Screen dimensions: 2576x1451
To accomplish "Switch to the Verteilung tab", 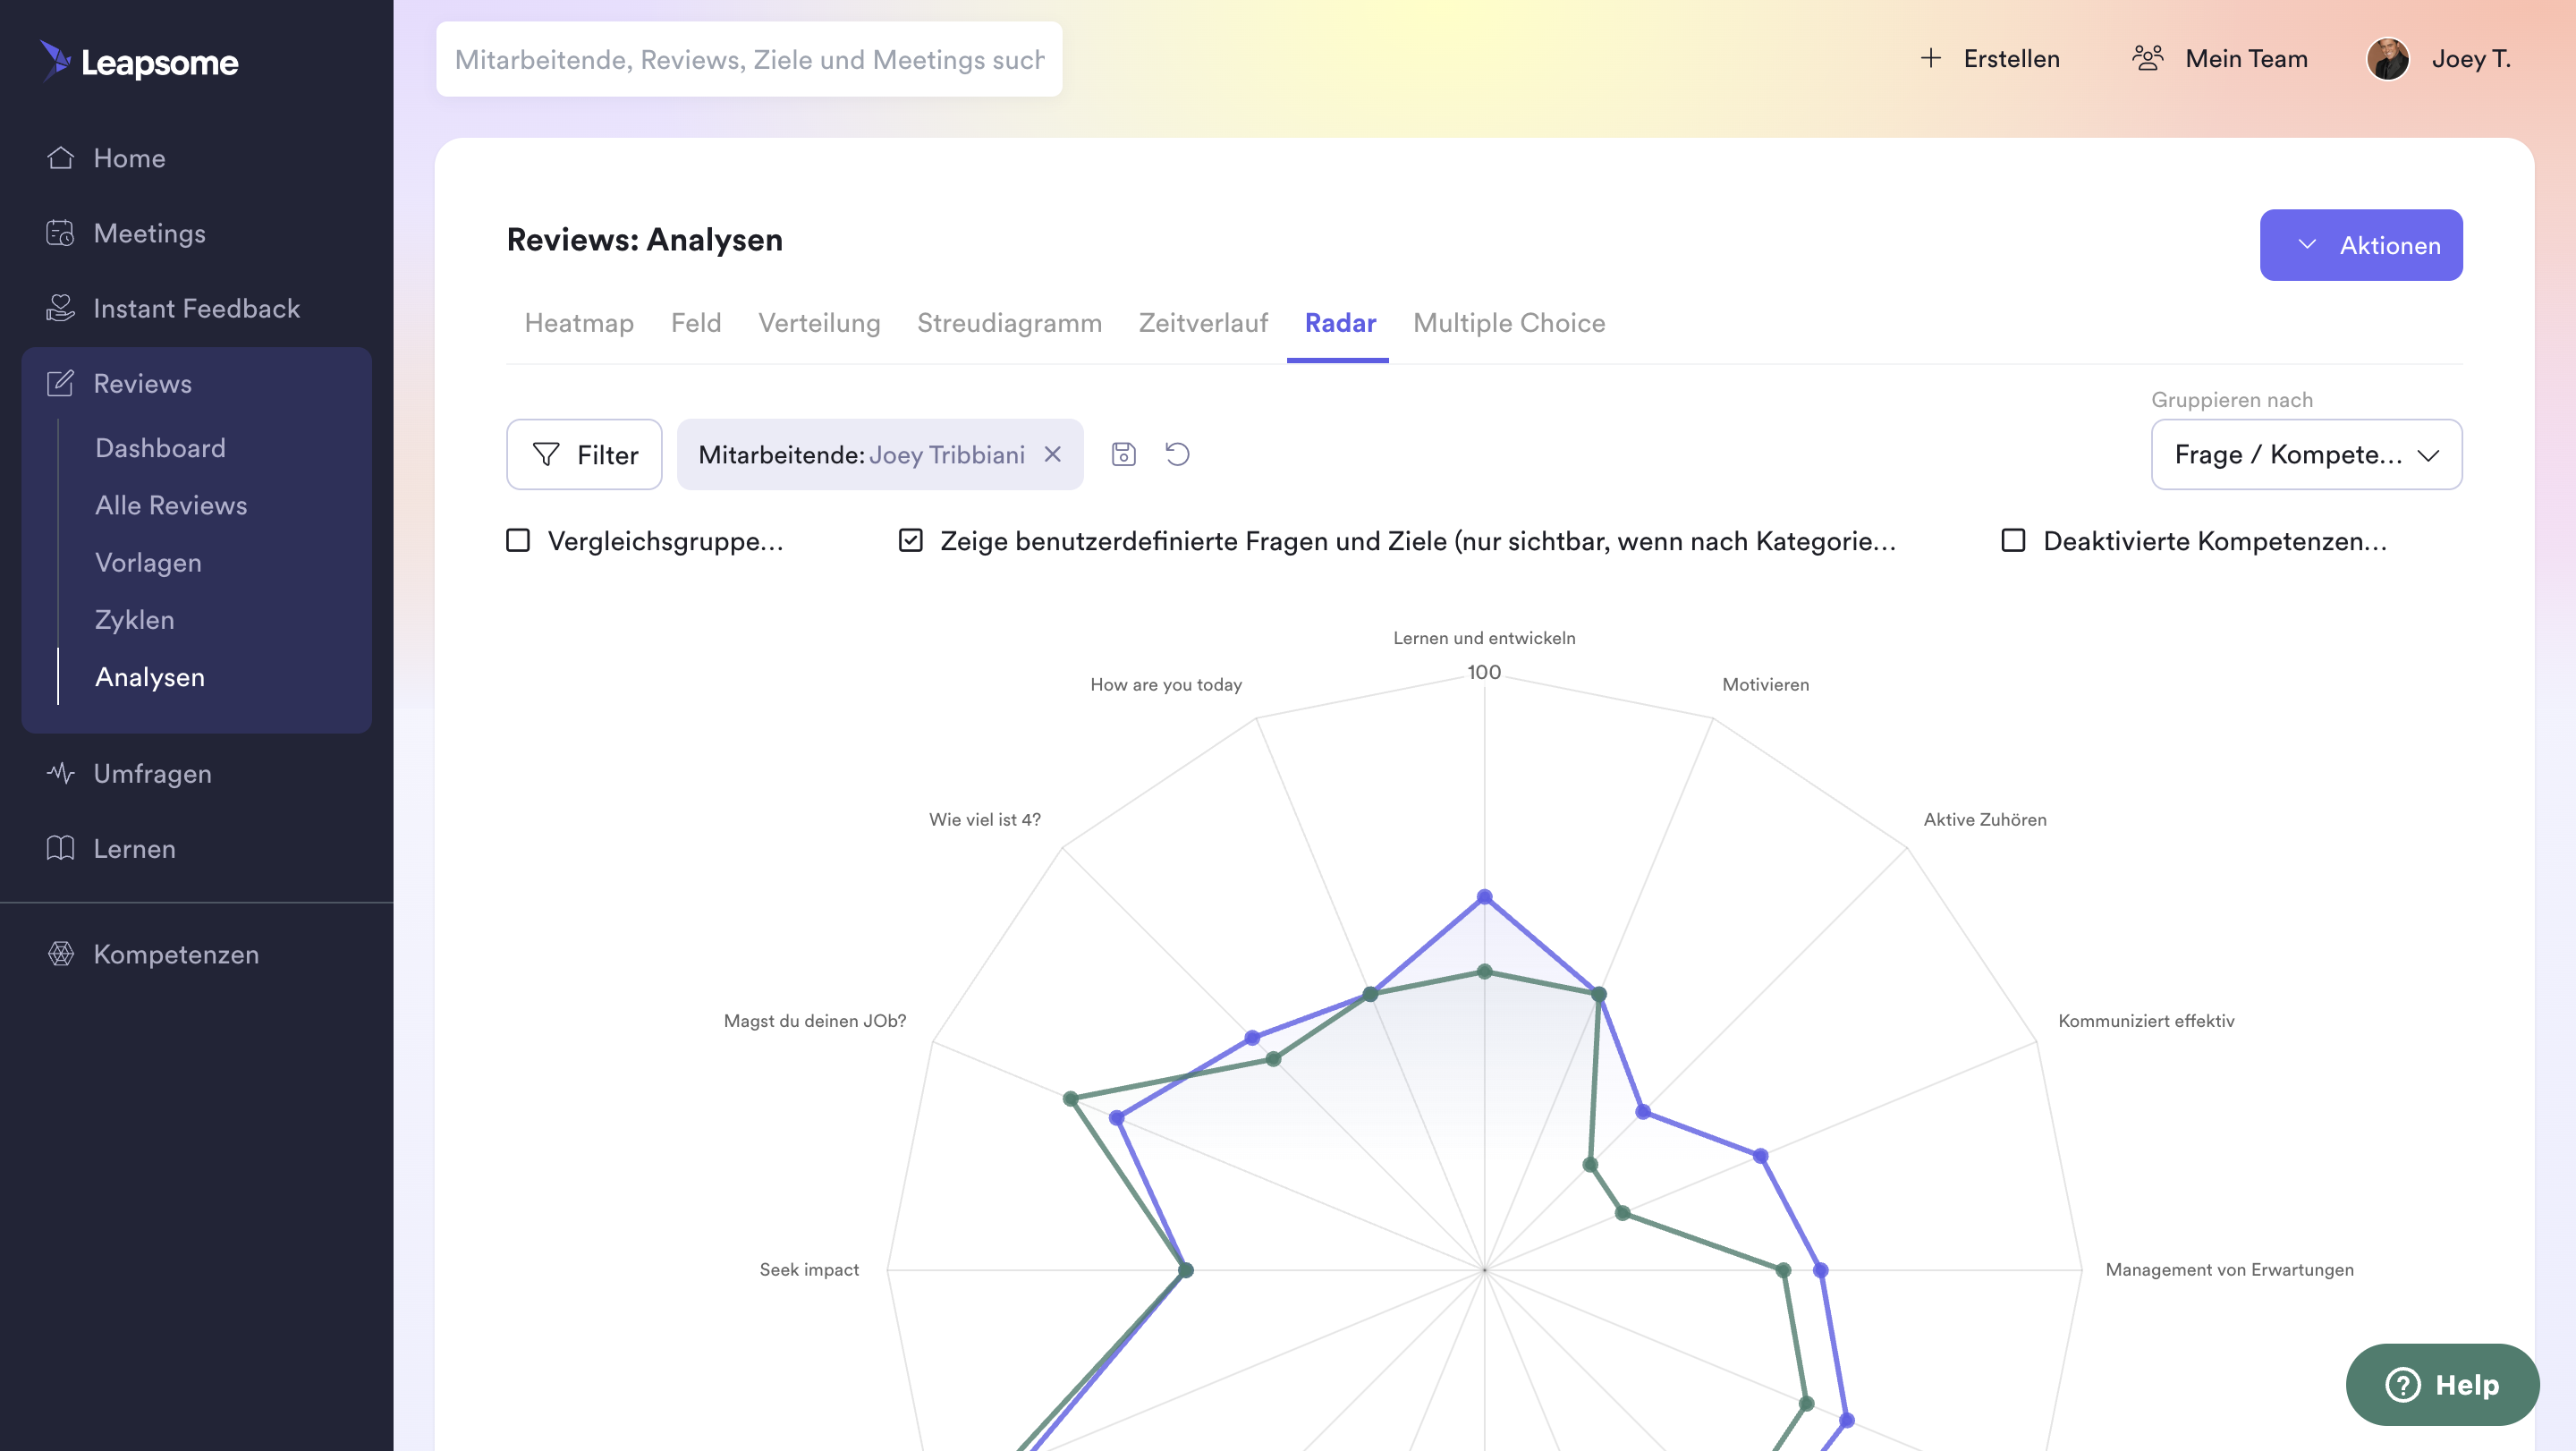I will coord(819,323).
